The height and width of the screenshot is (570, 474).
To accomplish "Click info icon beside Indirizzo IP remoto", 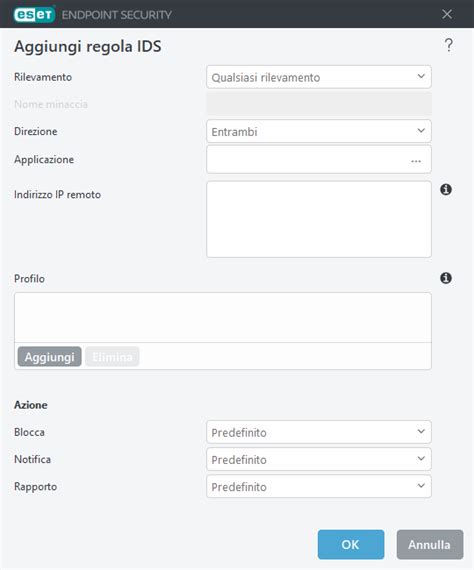I will tap(446, 189).
